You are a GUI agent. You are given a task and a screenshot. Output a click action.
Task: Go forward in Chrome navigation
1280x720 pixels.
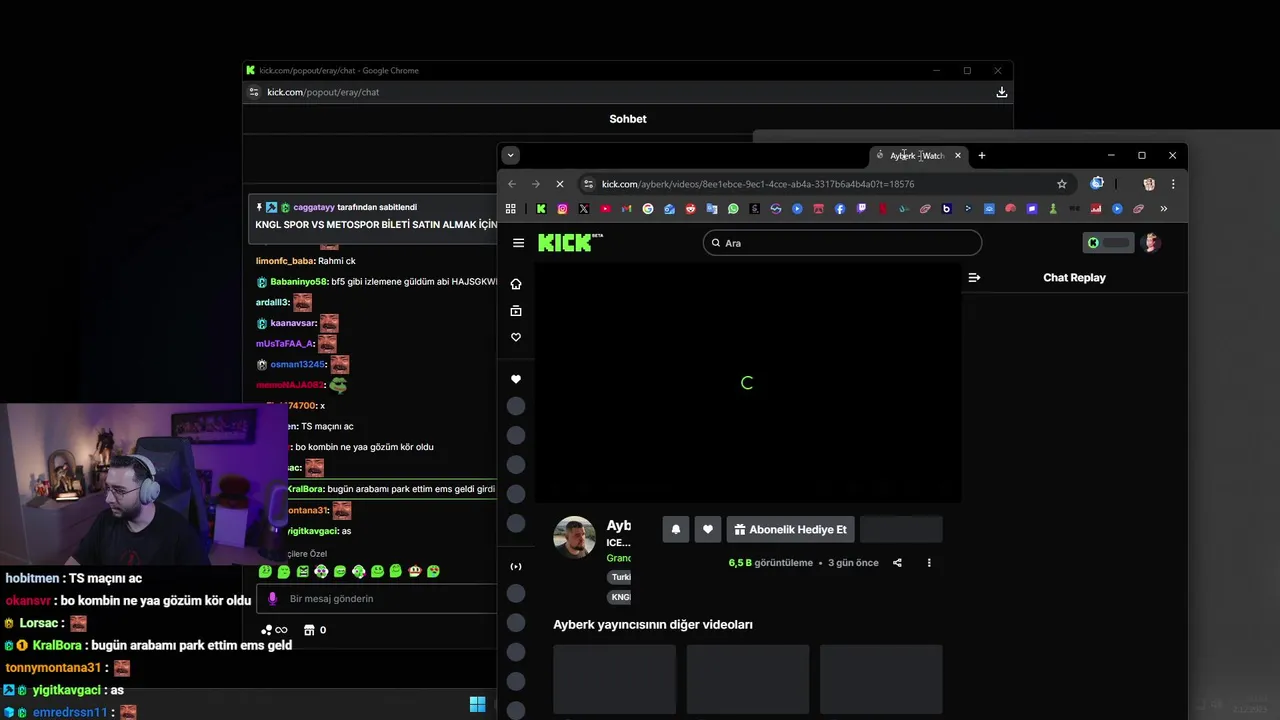pos(536,184)
